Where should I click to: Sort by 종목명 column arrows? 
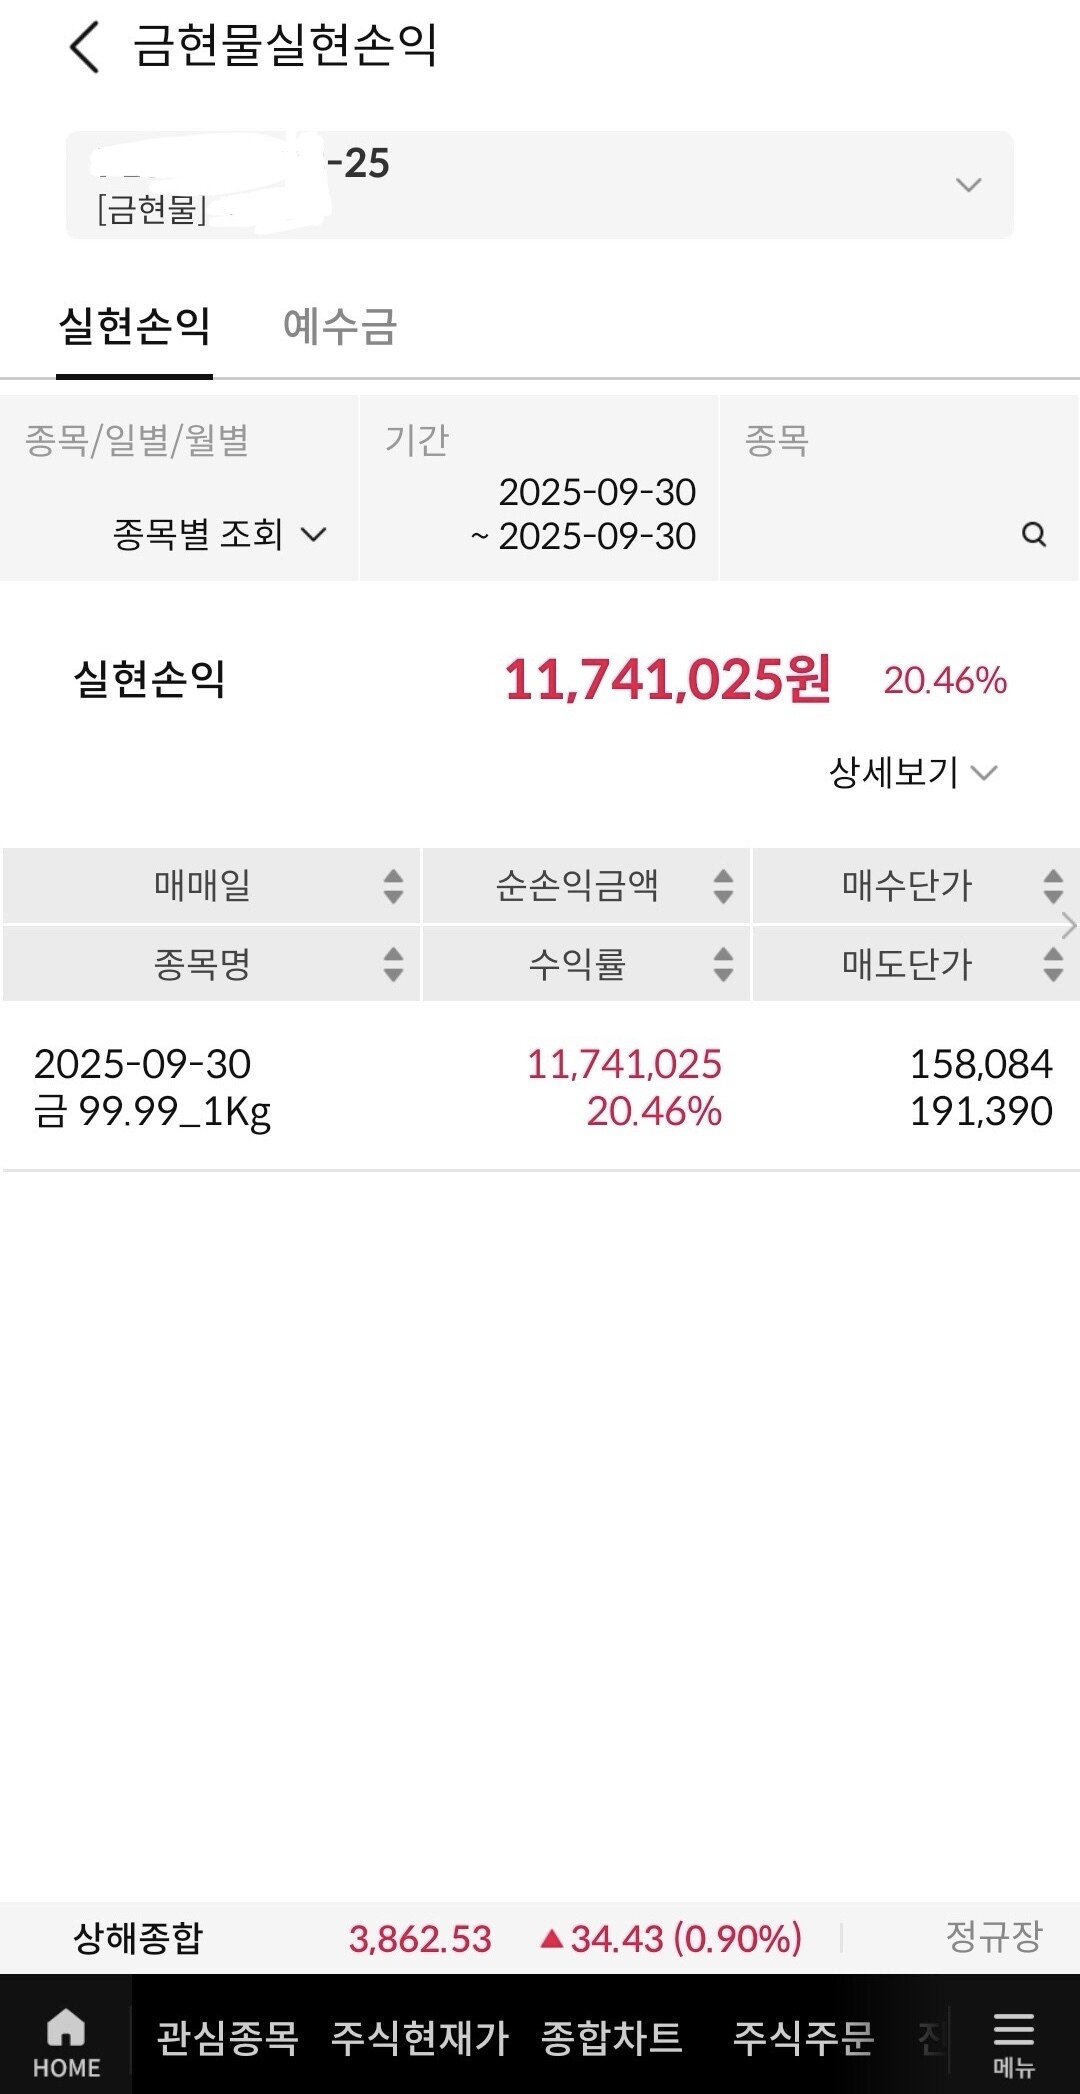[x=393, y=964]
